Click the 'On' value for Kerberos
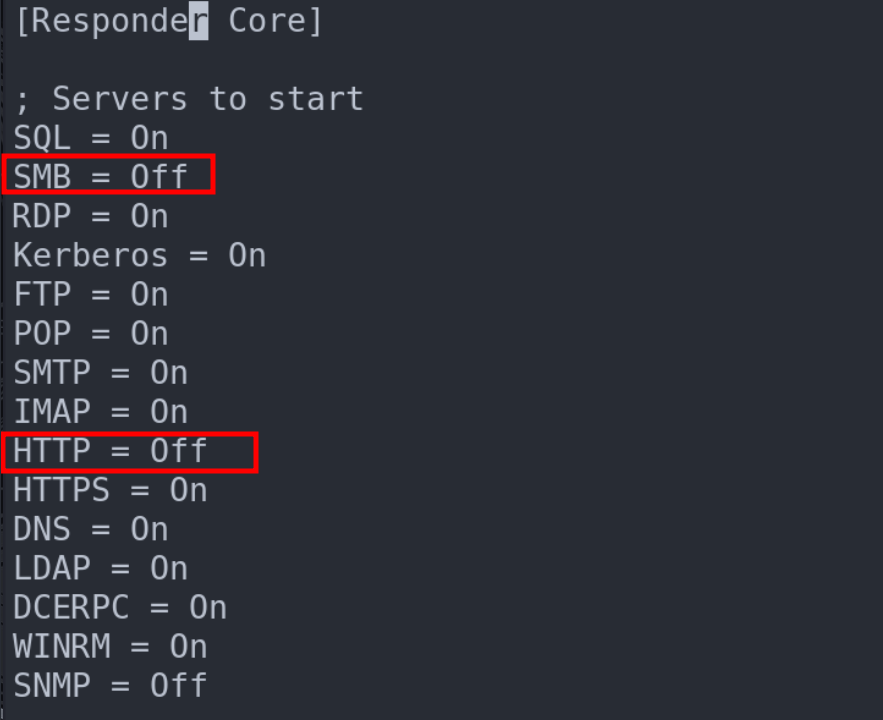The width and height of the screenshot is (883, 720). click(247, 255)
